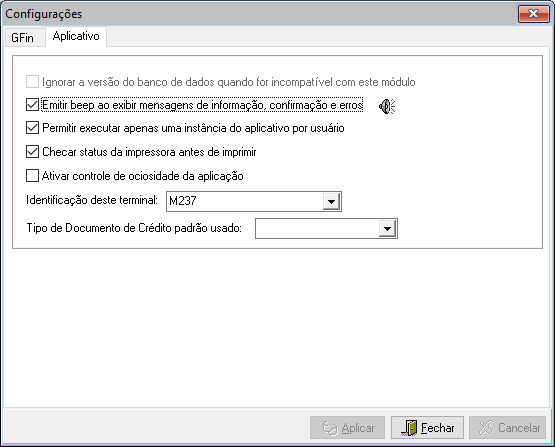Click the speaker beep test icon

point(387,106)
